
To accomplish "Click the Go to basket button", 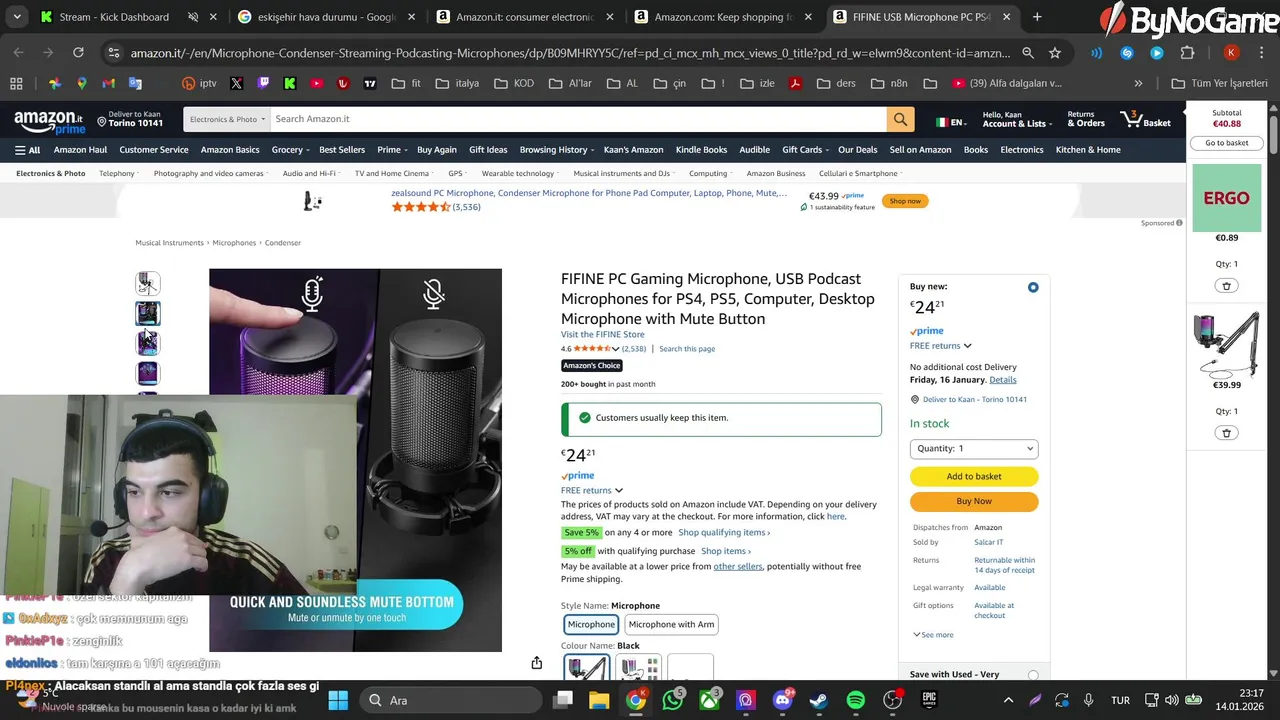I will pos(1226,143).
